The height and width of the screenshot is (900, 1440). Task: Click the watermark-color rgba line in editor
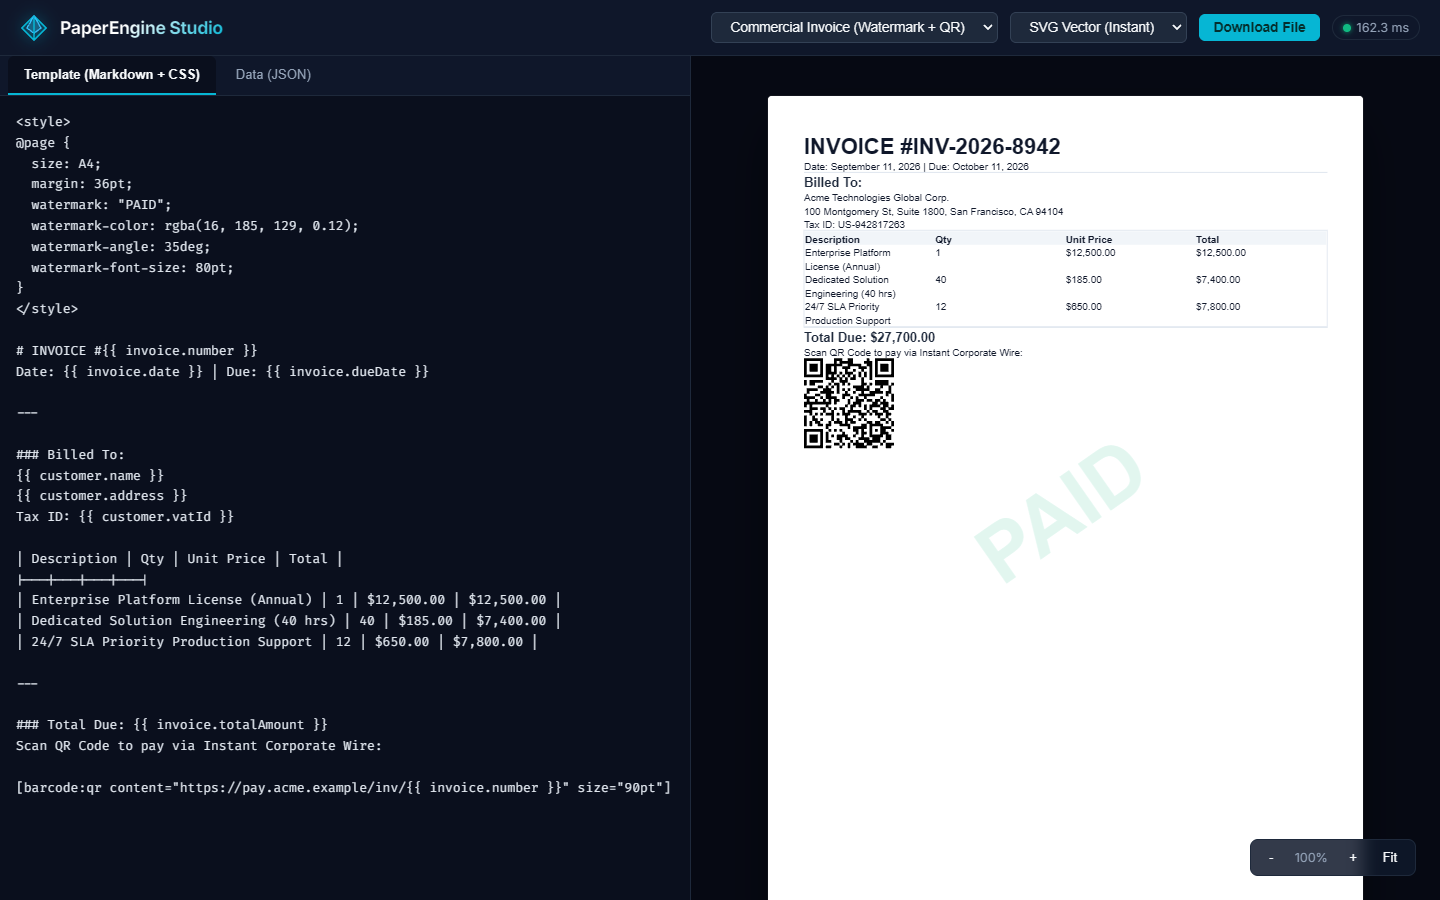(x=195, y=226)
